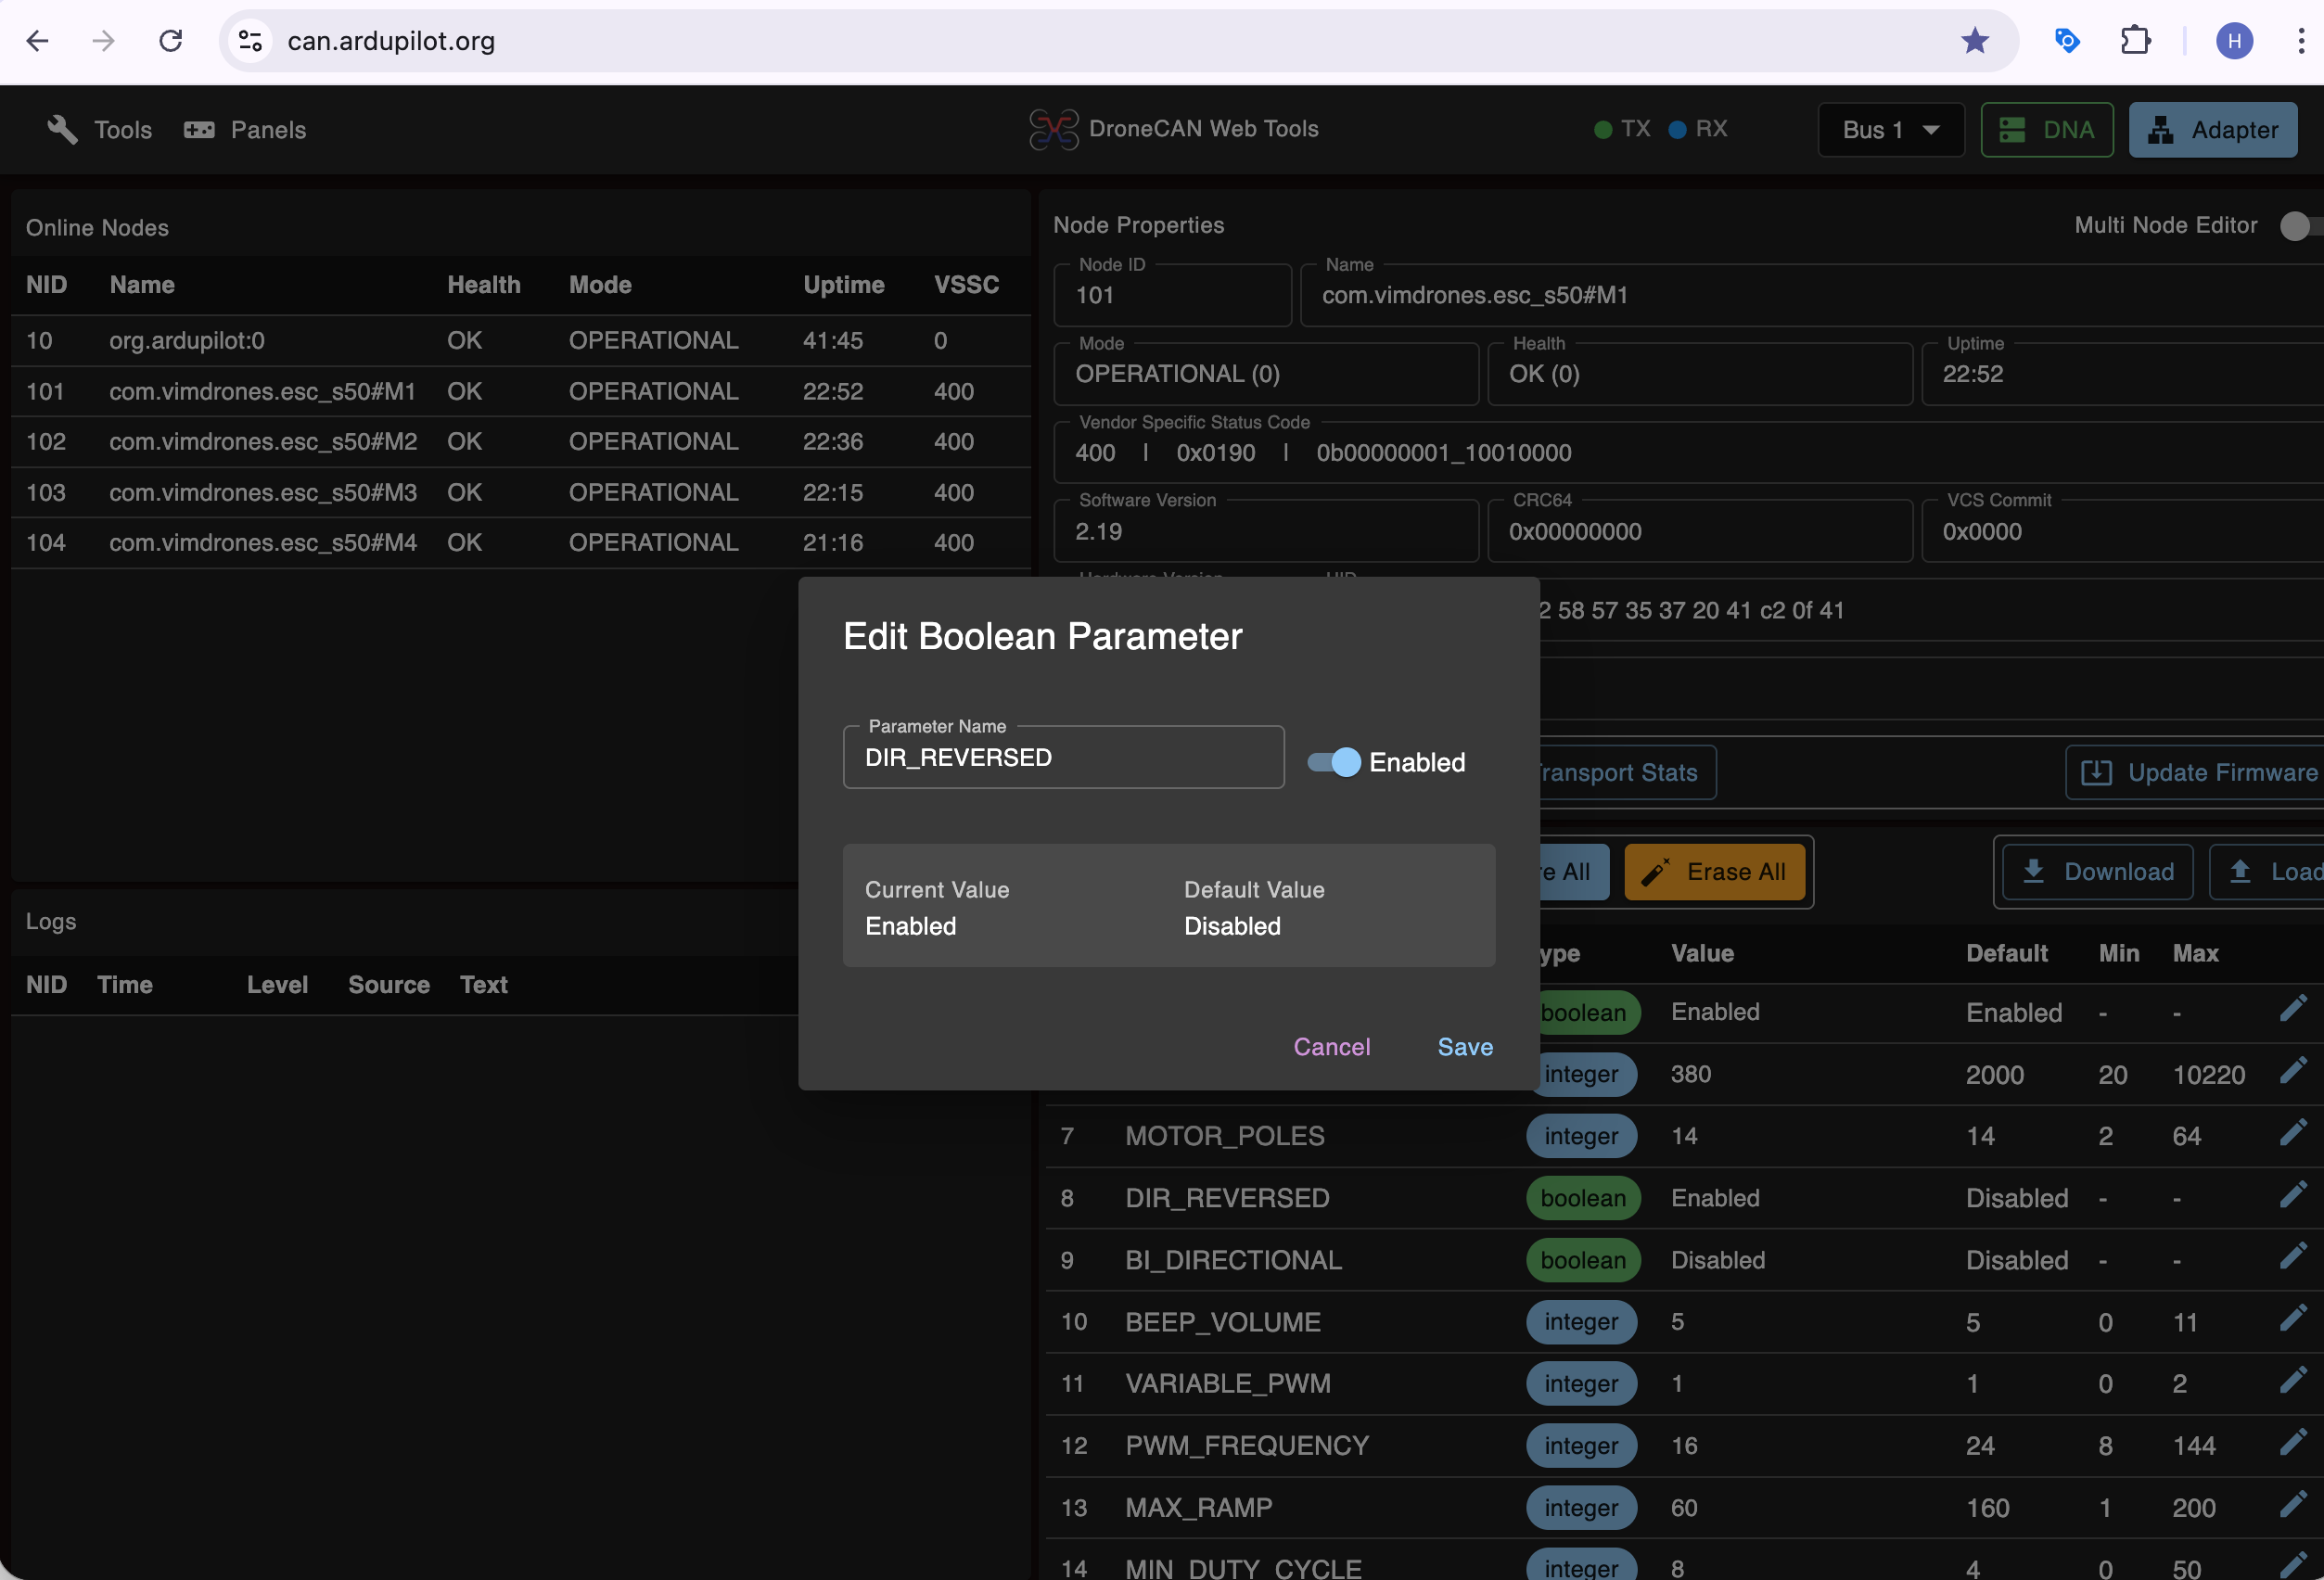Bookmark page with star icon
Image resolution: width=2324 pixels, height=1580 pixels.
[1974, 41]
